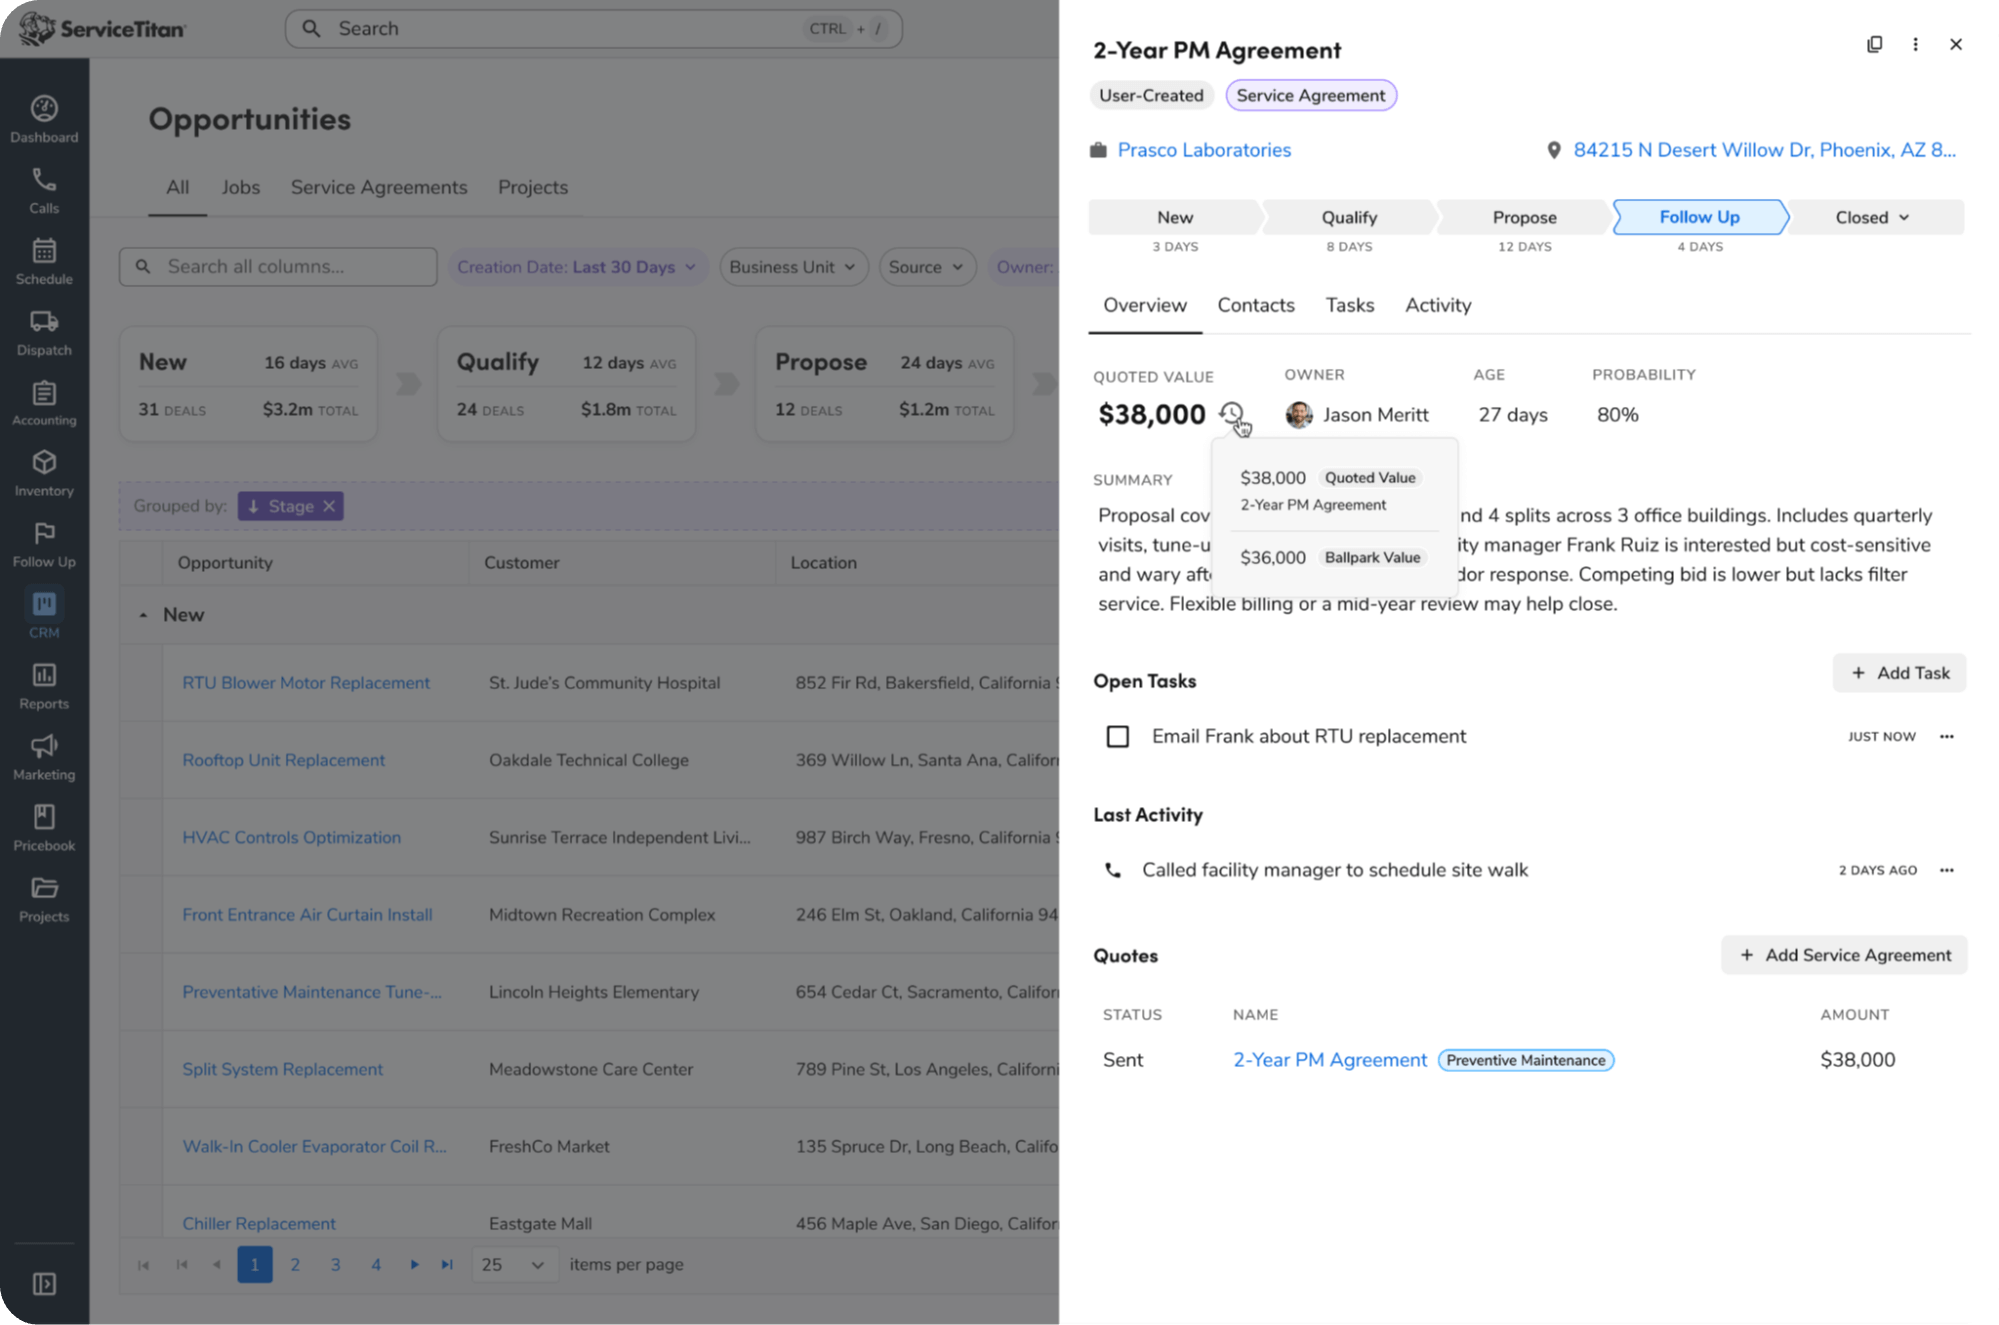Check off the Email Frank about RTU task

coord(1117,736)
